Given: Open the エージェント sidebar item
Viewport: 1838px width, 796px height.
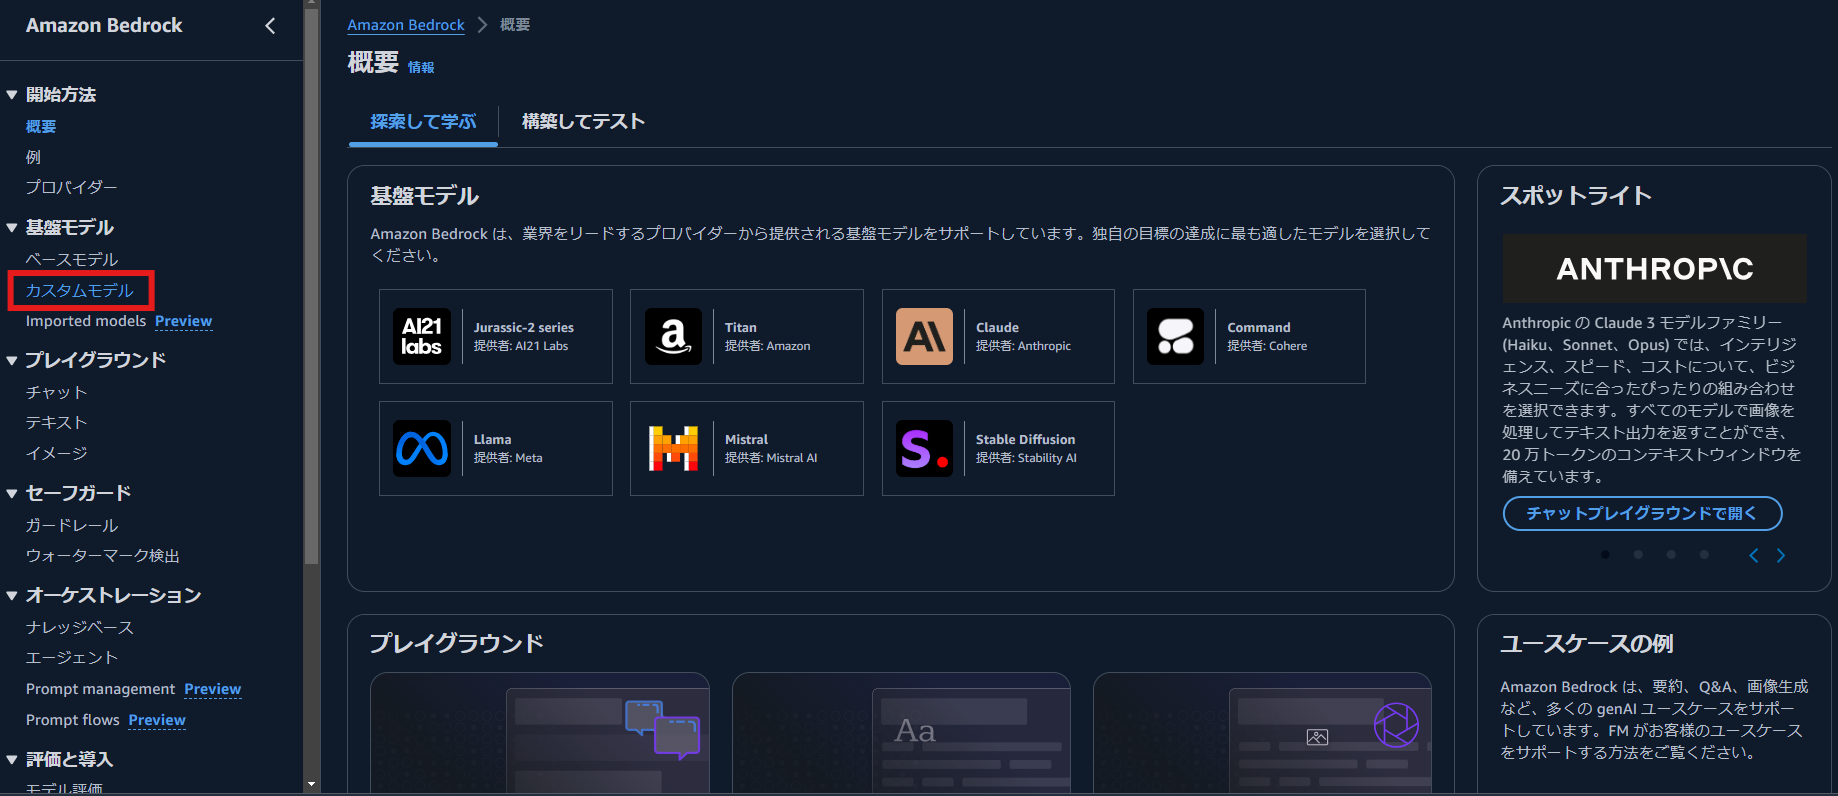Looking at the screenshot, I should click(x=72, y=657).
